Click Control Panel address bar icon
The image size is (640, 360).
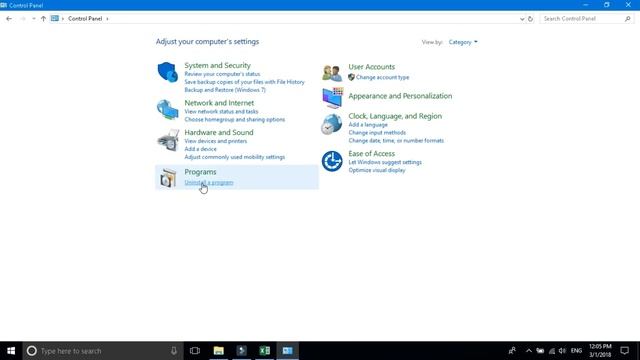pyautogui.click(x=55, y=18)
